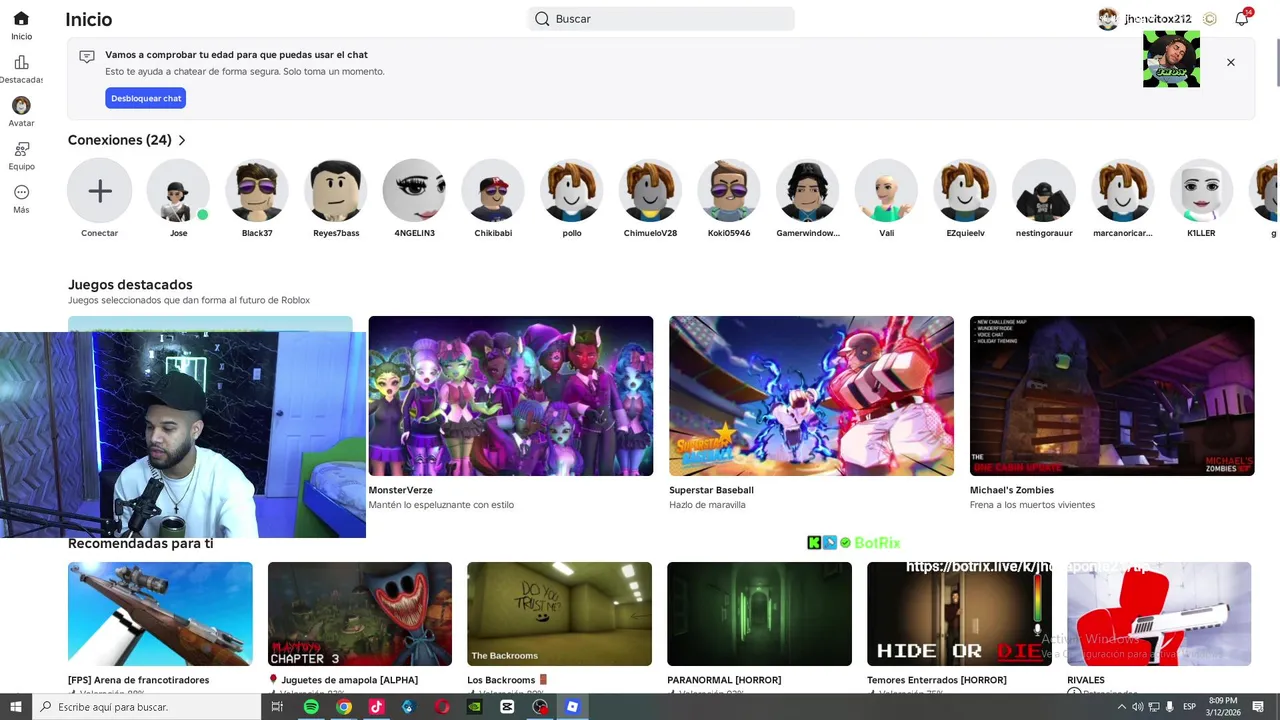Click the Superstar Baseball title text
Screen dimensions: 1280x720
[711, 490]
